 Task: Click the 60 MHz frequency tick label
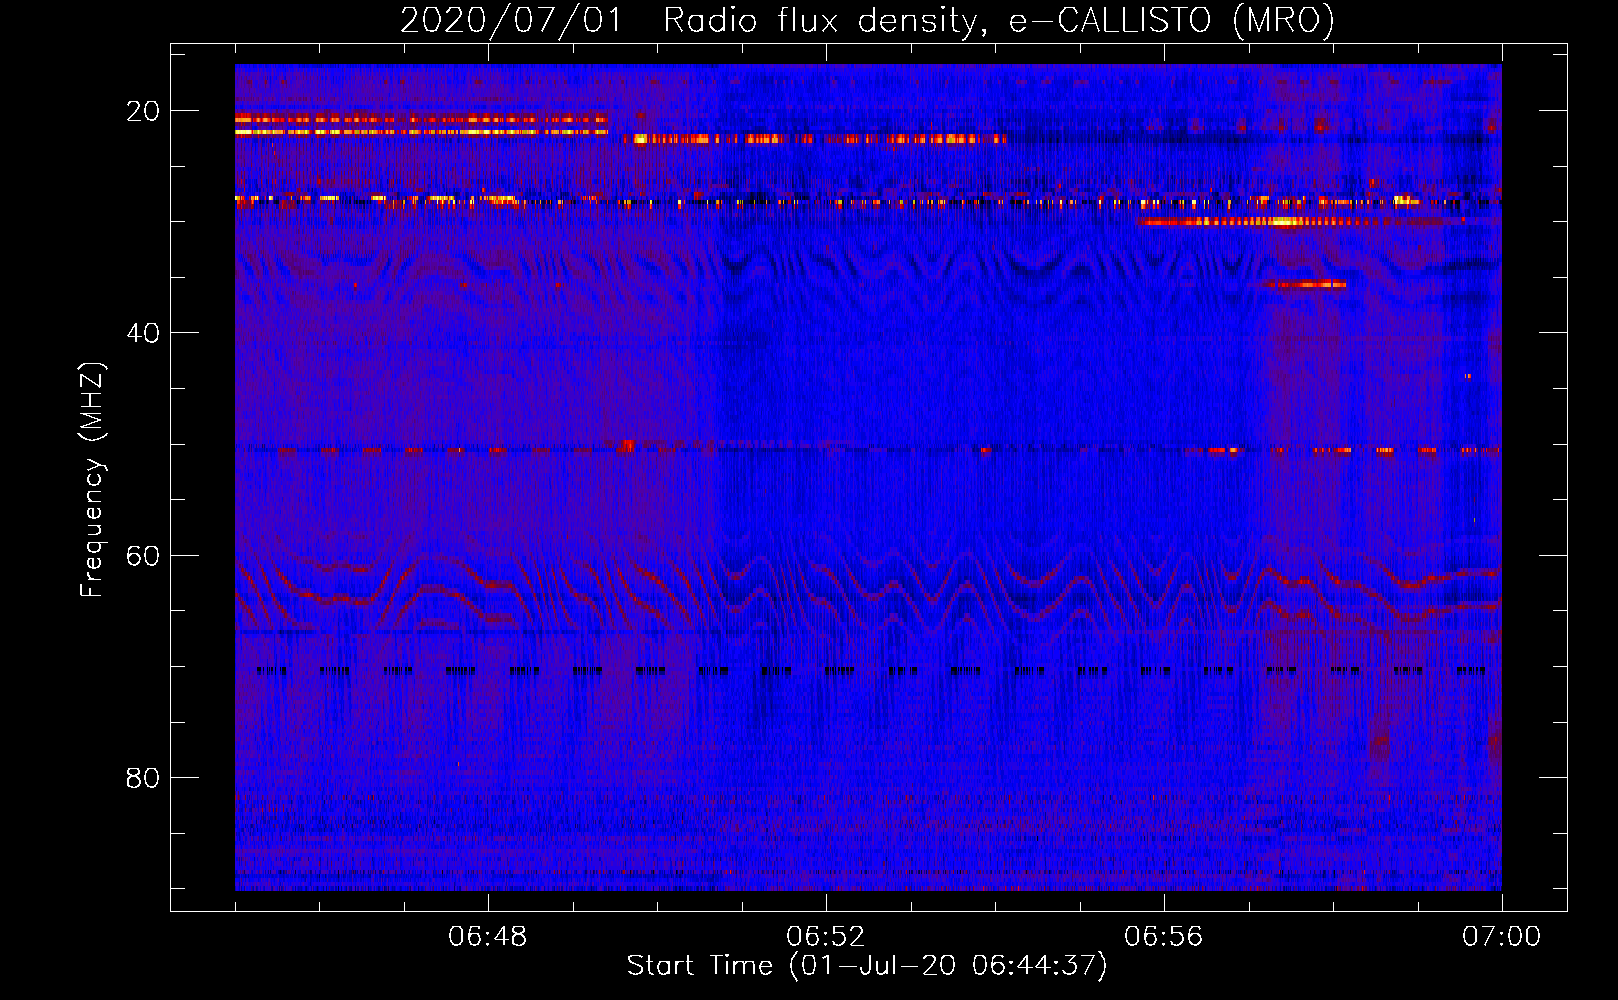coord(143,555)
